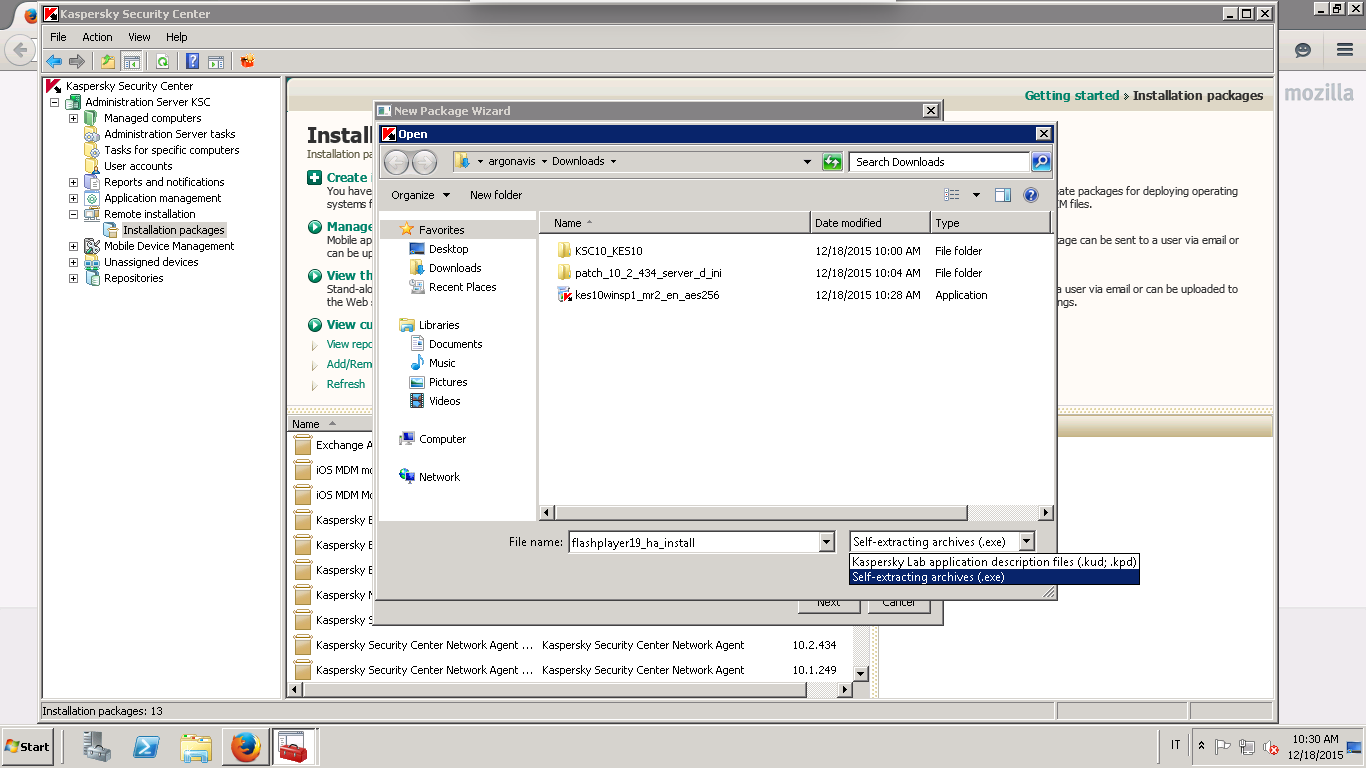The width and height of the screenshot is (1366, 768).
Task: Click the Up one level folder icon
Action: [x=108, y=61]
